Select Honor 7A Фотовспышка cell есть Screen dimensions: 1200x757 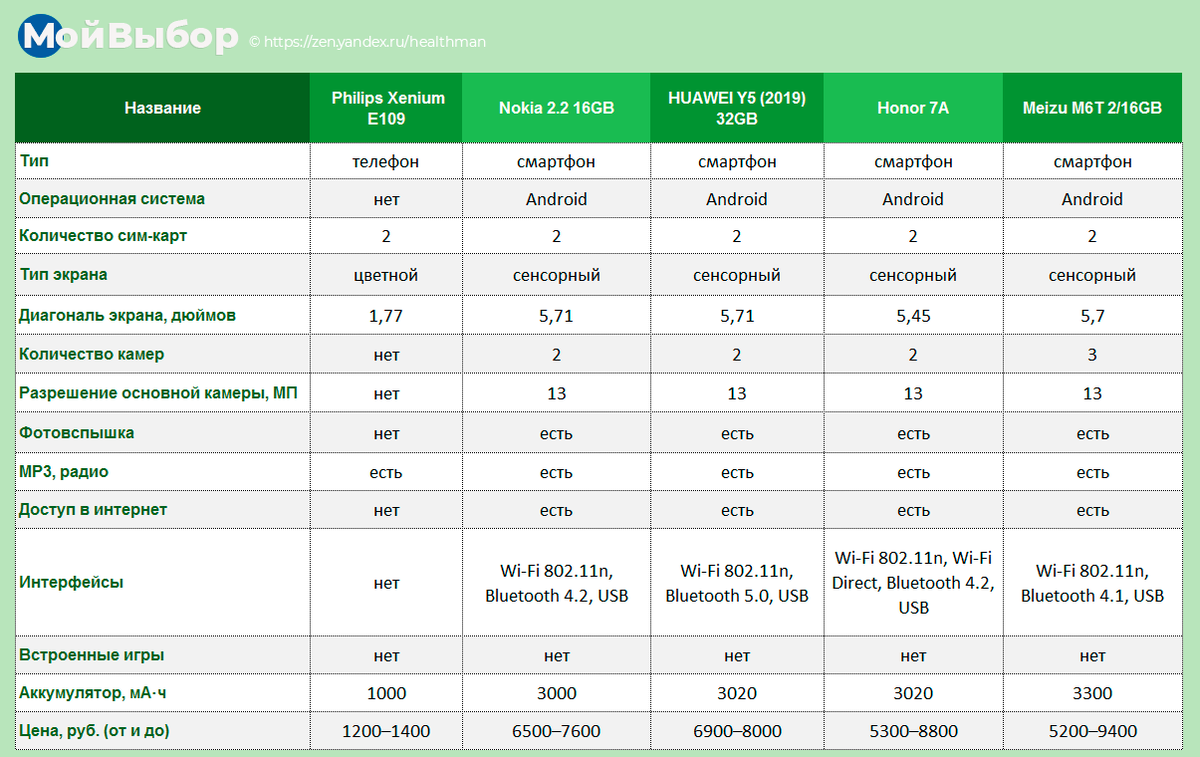pyautogui.click(x=913, y=434)
